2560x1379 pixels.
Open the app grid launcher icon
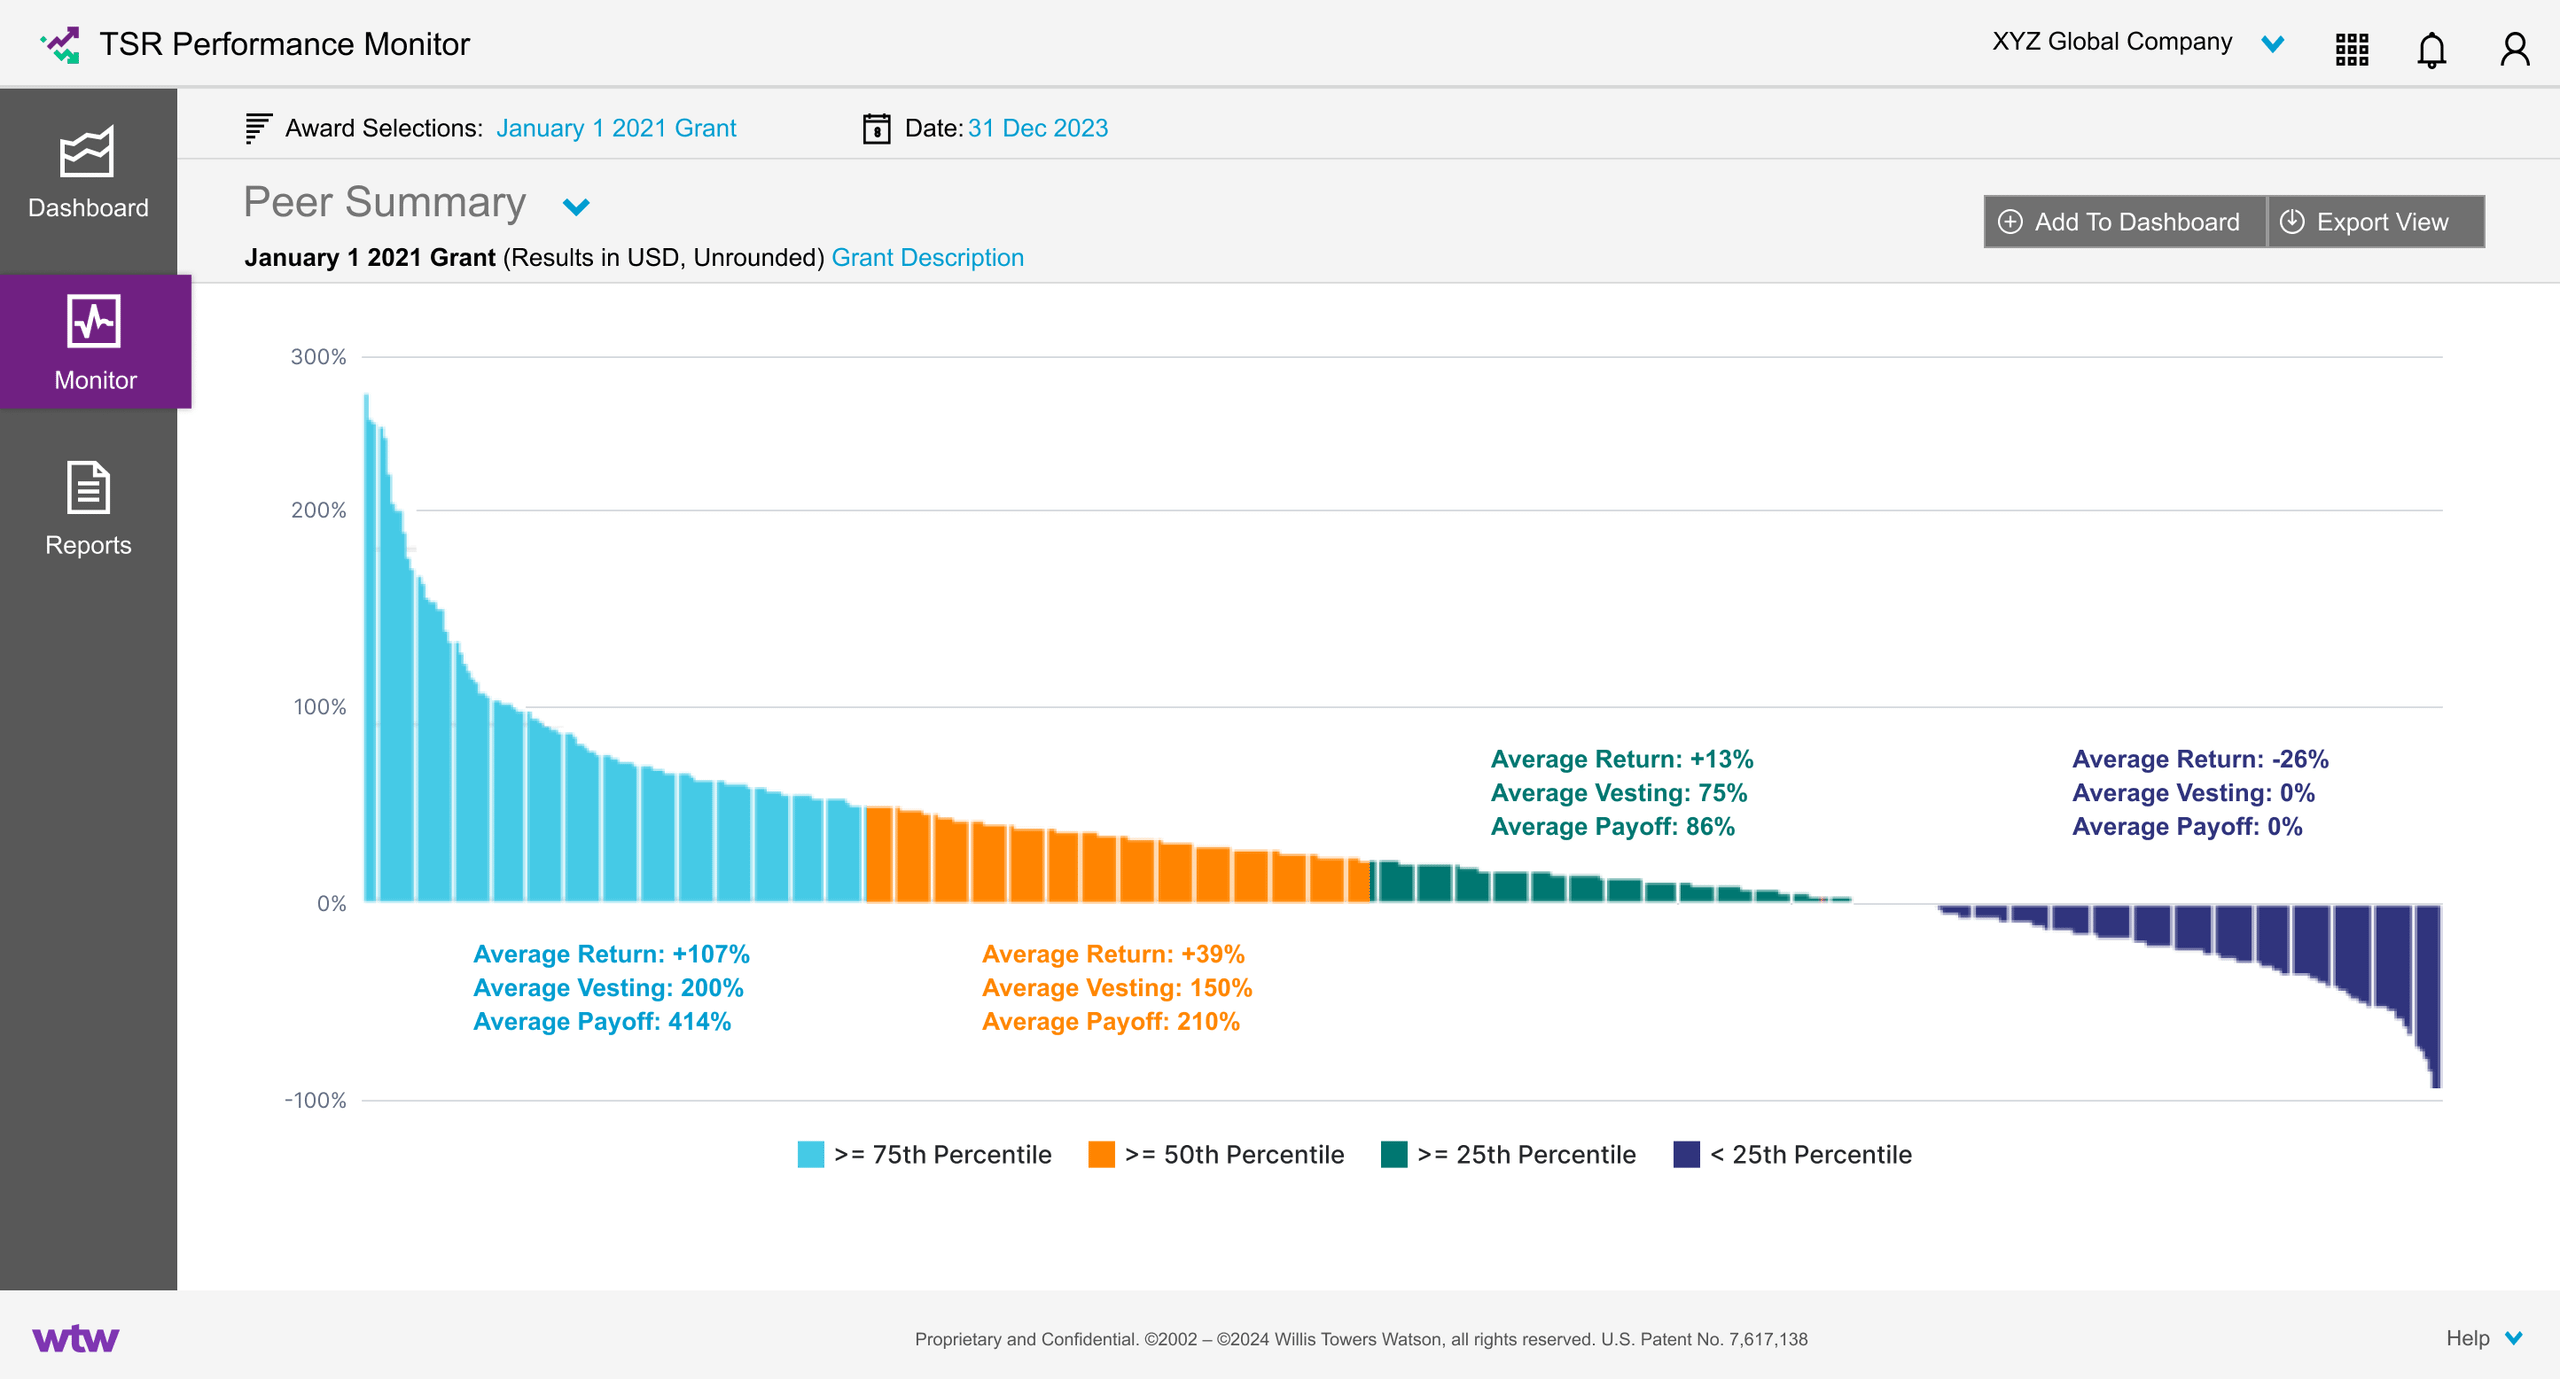click(x=2352, y=49)
